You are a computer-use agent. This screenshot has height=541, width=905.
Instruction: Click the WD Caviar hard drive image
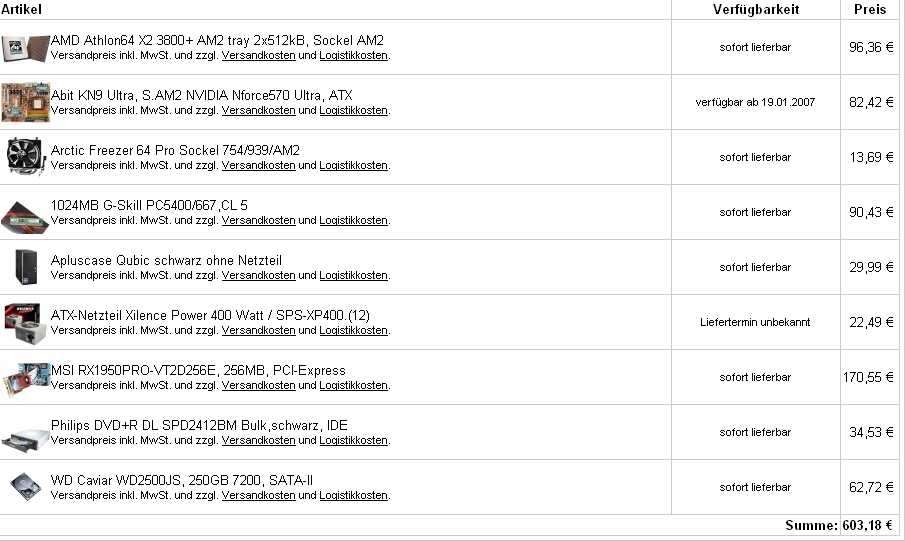[25, 487]
